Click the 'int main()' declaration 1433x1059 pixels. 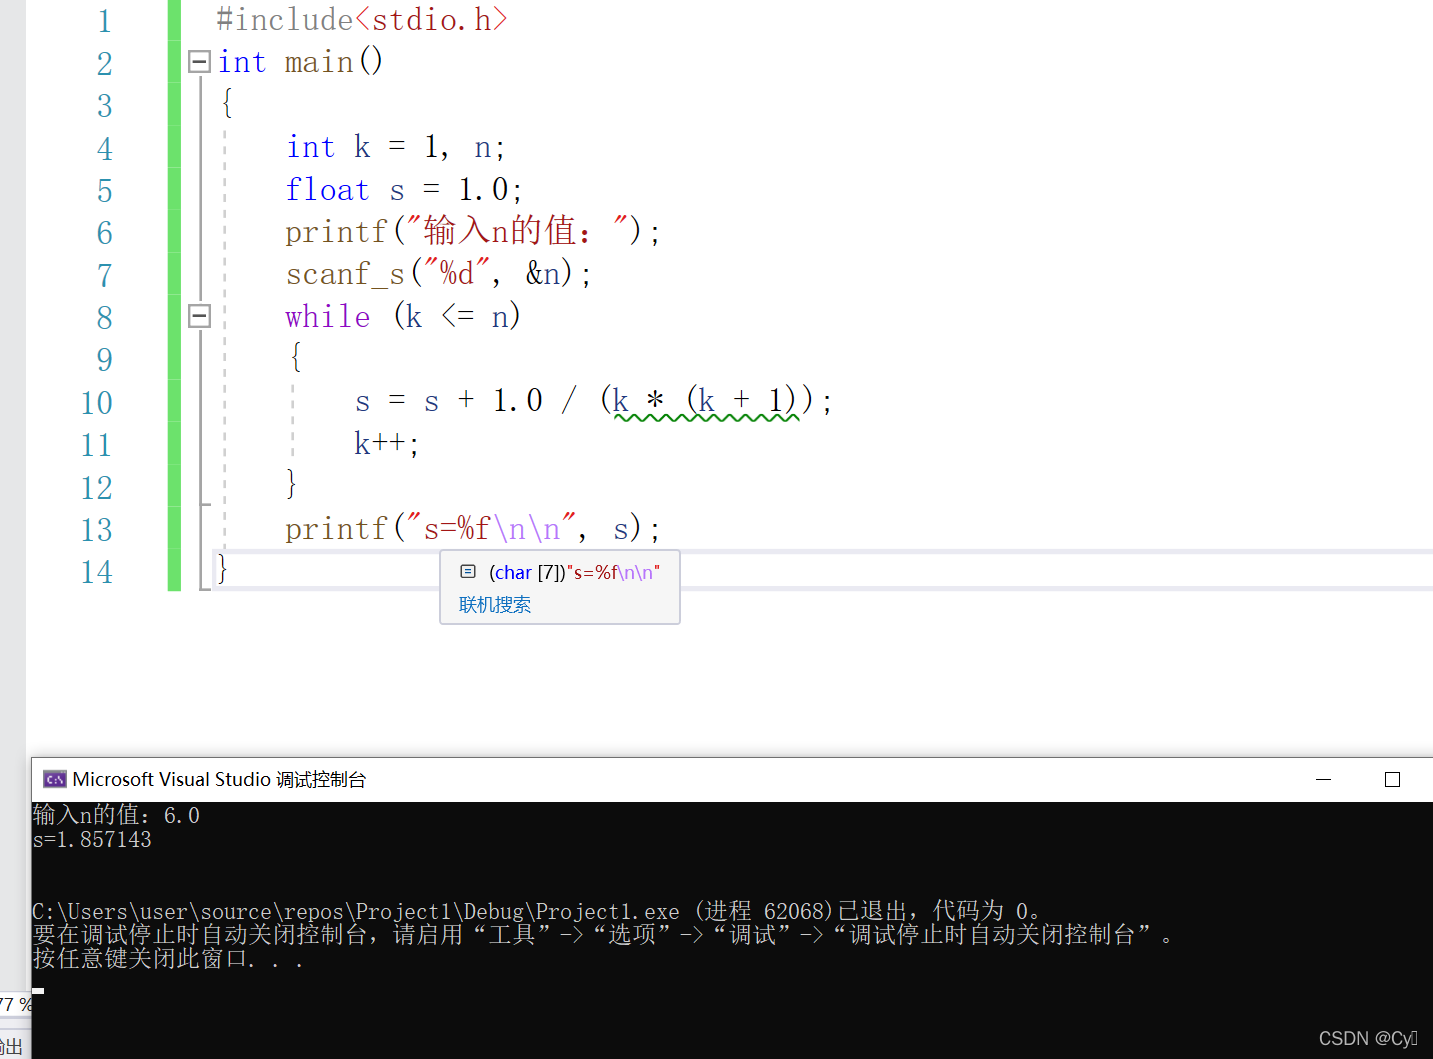(x=300, y=62)
